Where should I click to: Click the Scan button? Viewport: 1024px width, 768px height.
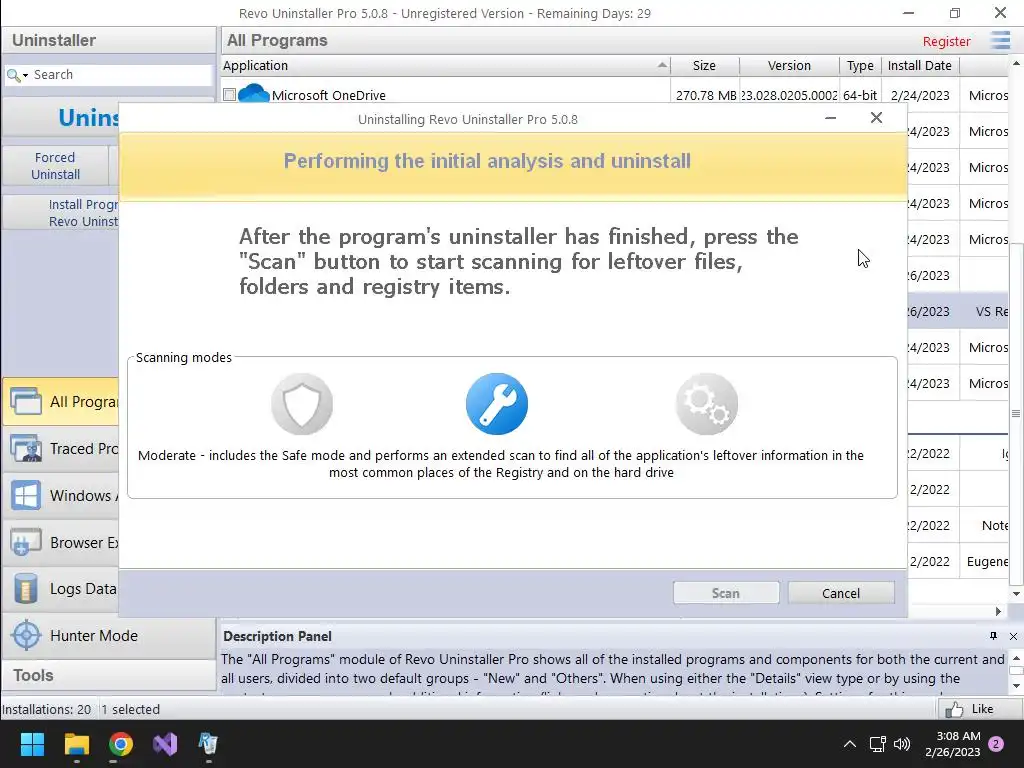tap(726, 593)
